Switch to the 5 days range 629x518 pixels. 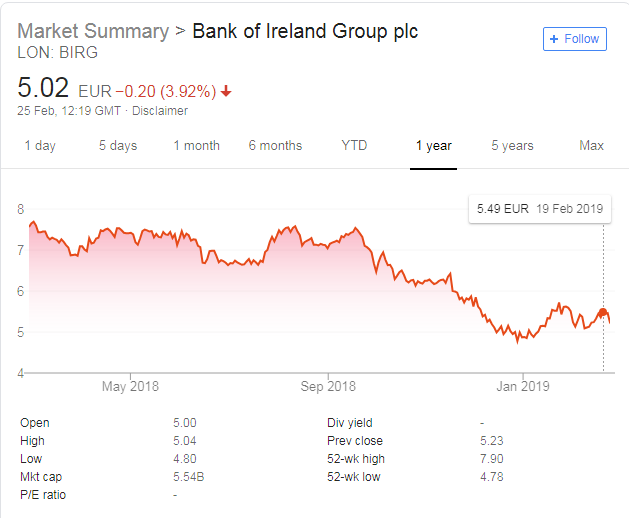tap(118, 146)
